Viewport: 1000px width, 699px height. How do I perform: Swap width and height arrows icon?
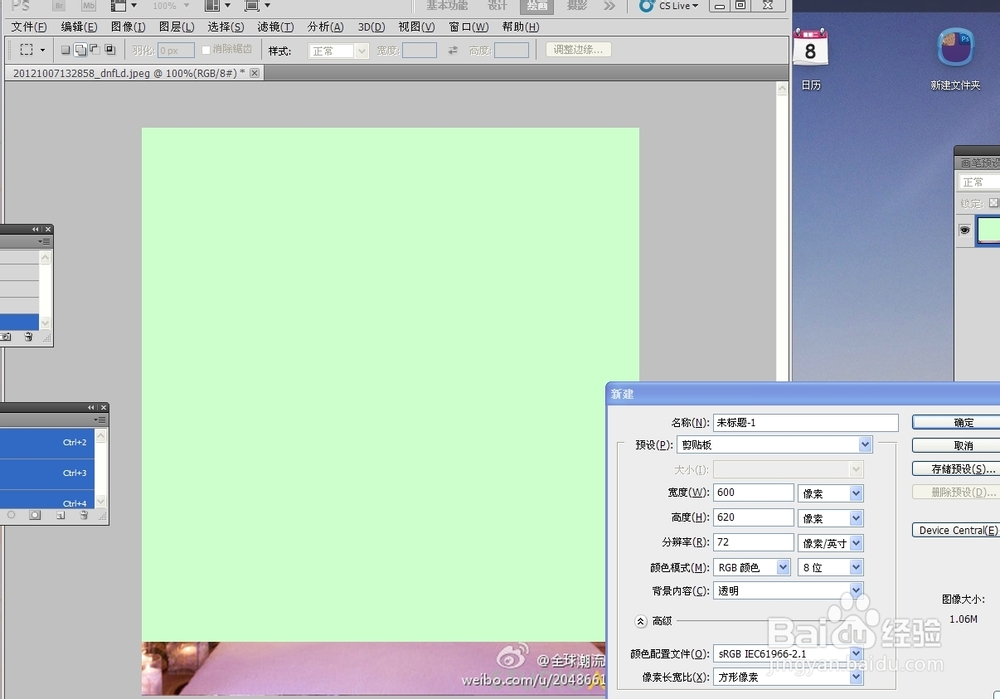tap(453, 50)
